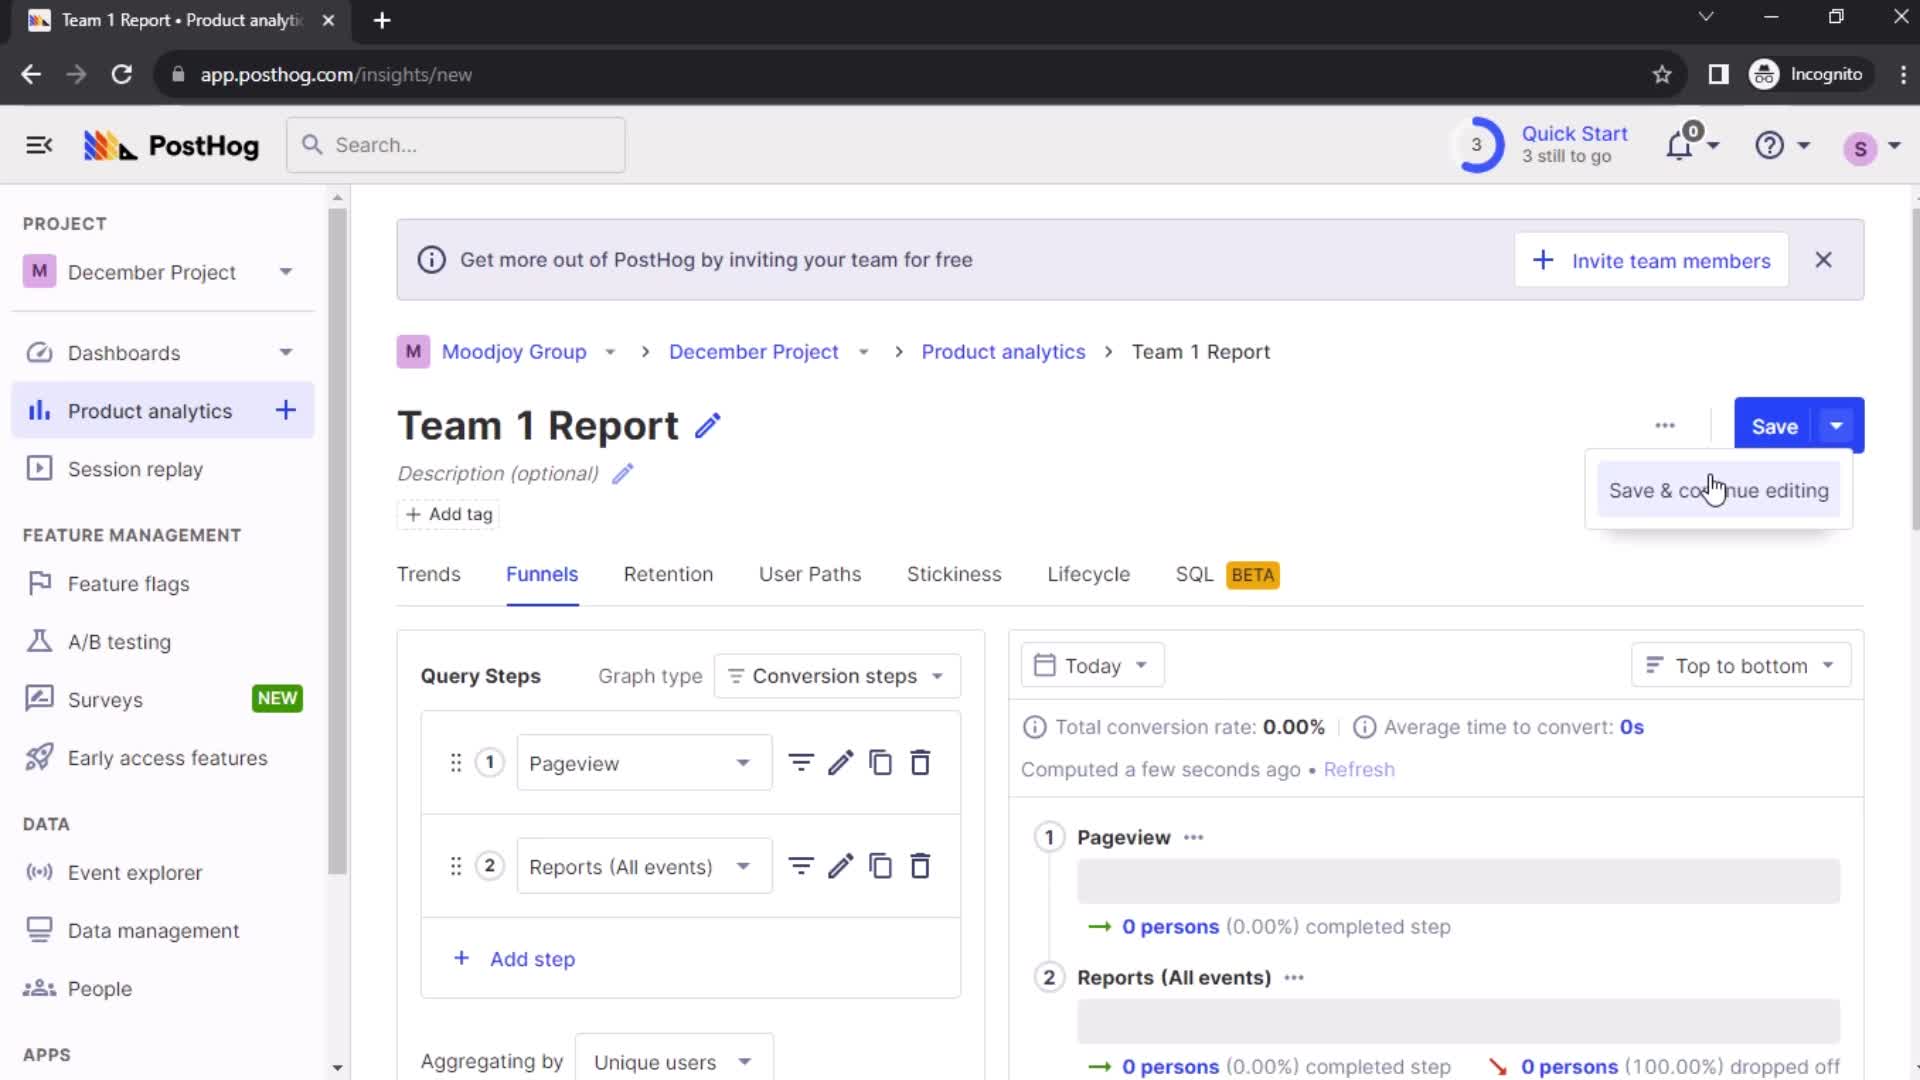
Task: Edit the insight title with pencil icon
Action: pyautogui.click(x=708, y=426)
